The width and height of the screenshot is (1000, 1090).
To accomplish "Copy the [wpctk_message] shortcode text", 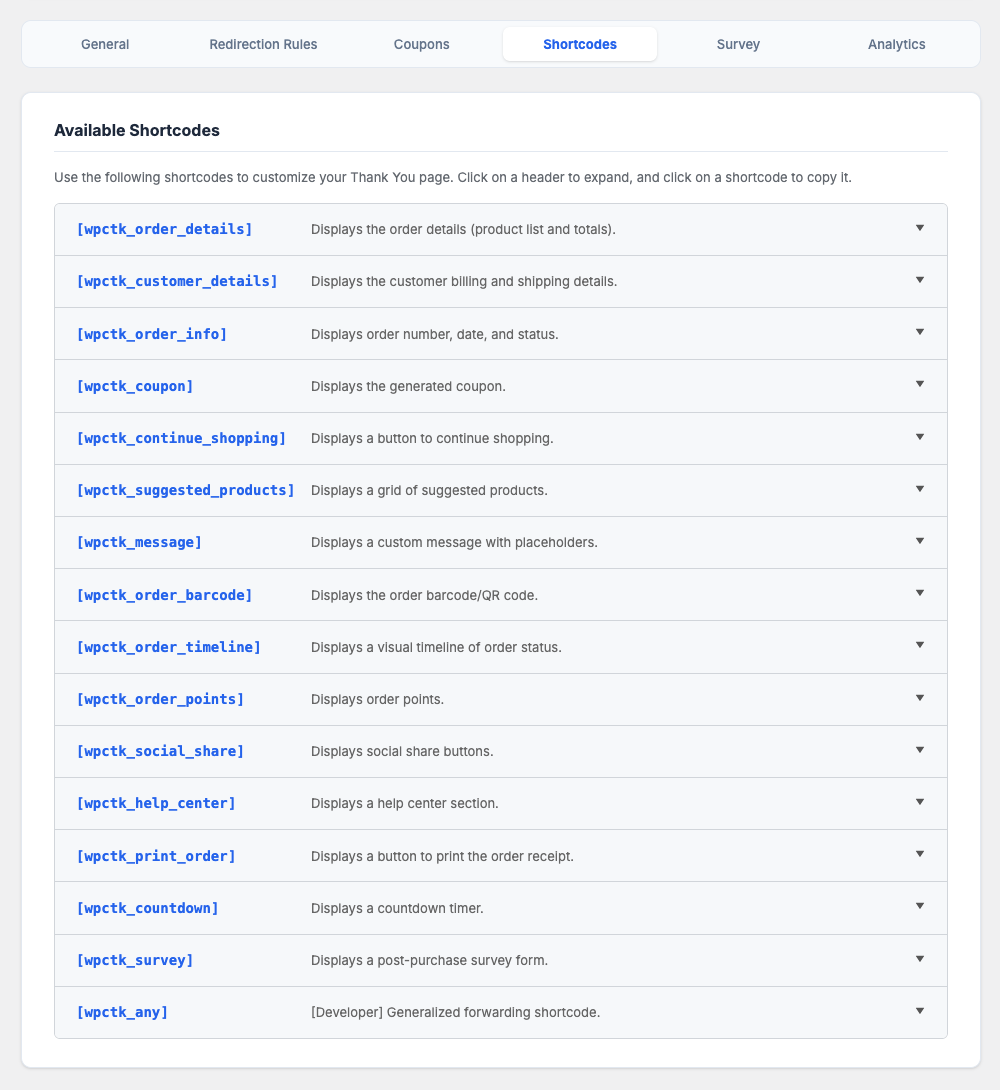I will coord(139,542).
